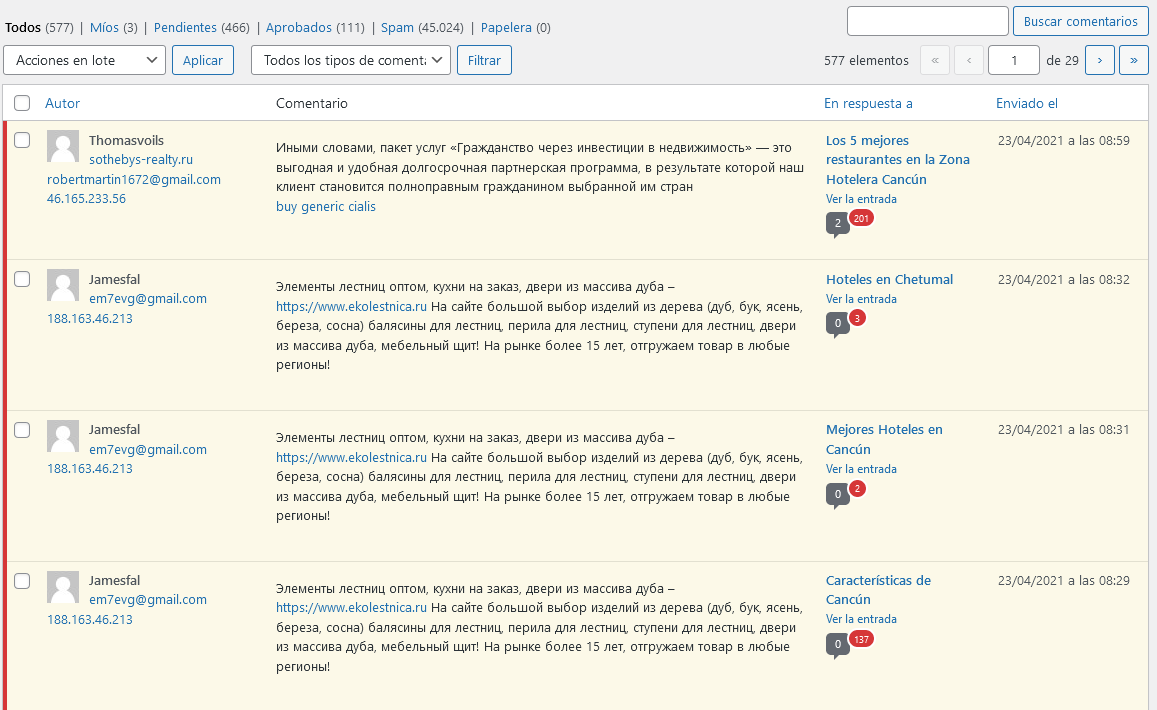This screenshot has width=1157, height=710.
Task: Open the 'Acciones en lote' dropdown
Action: click(85, 60)
